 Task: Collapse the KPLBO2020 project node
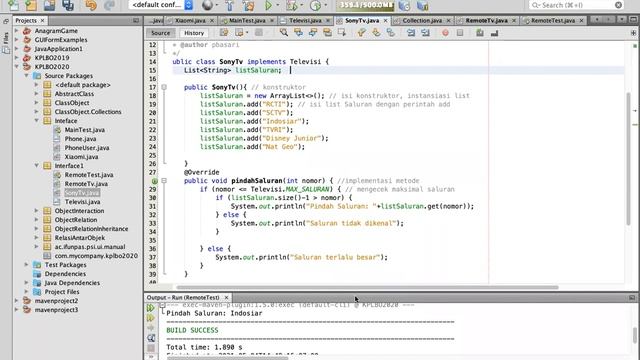[x=17, y=67]
